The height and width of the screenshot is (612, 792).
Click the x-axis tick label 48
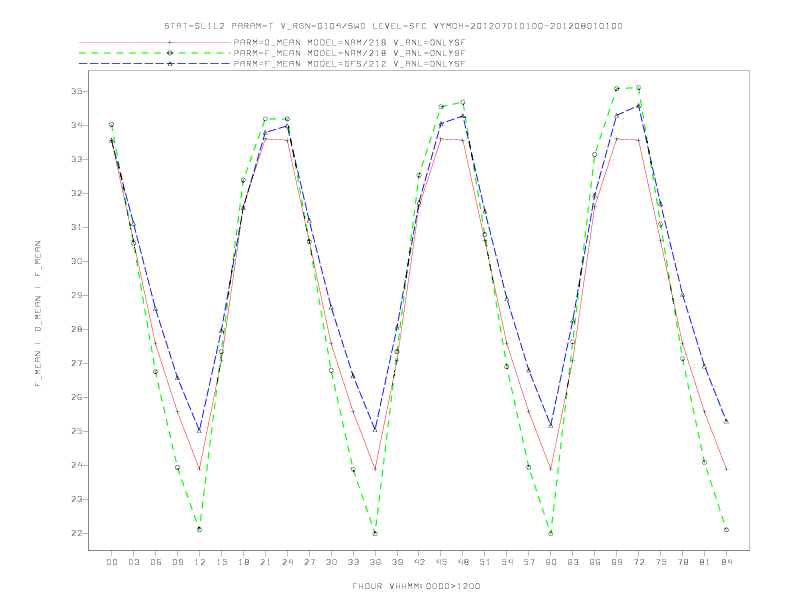coord(463,562)
